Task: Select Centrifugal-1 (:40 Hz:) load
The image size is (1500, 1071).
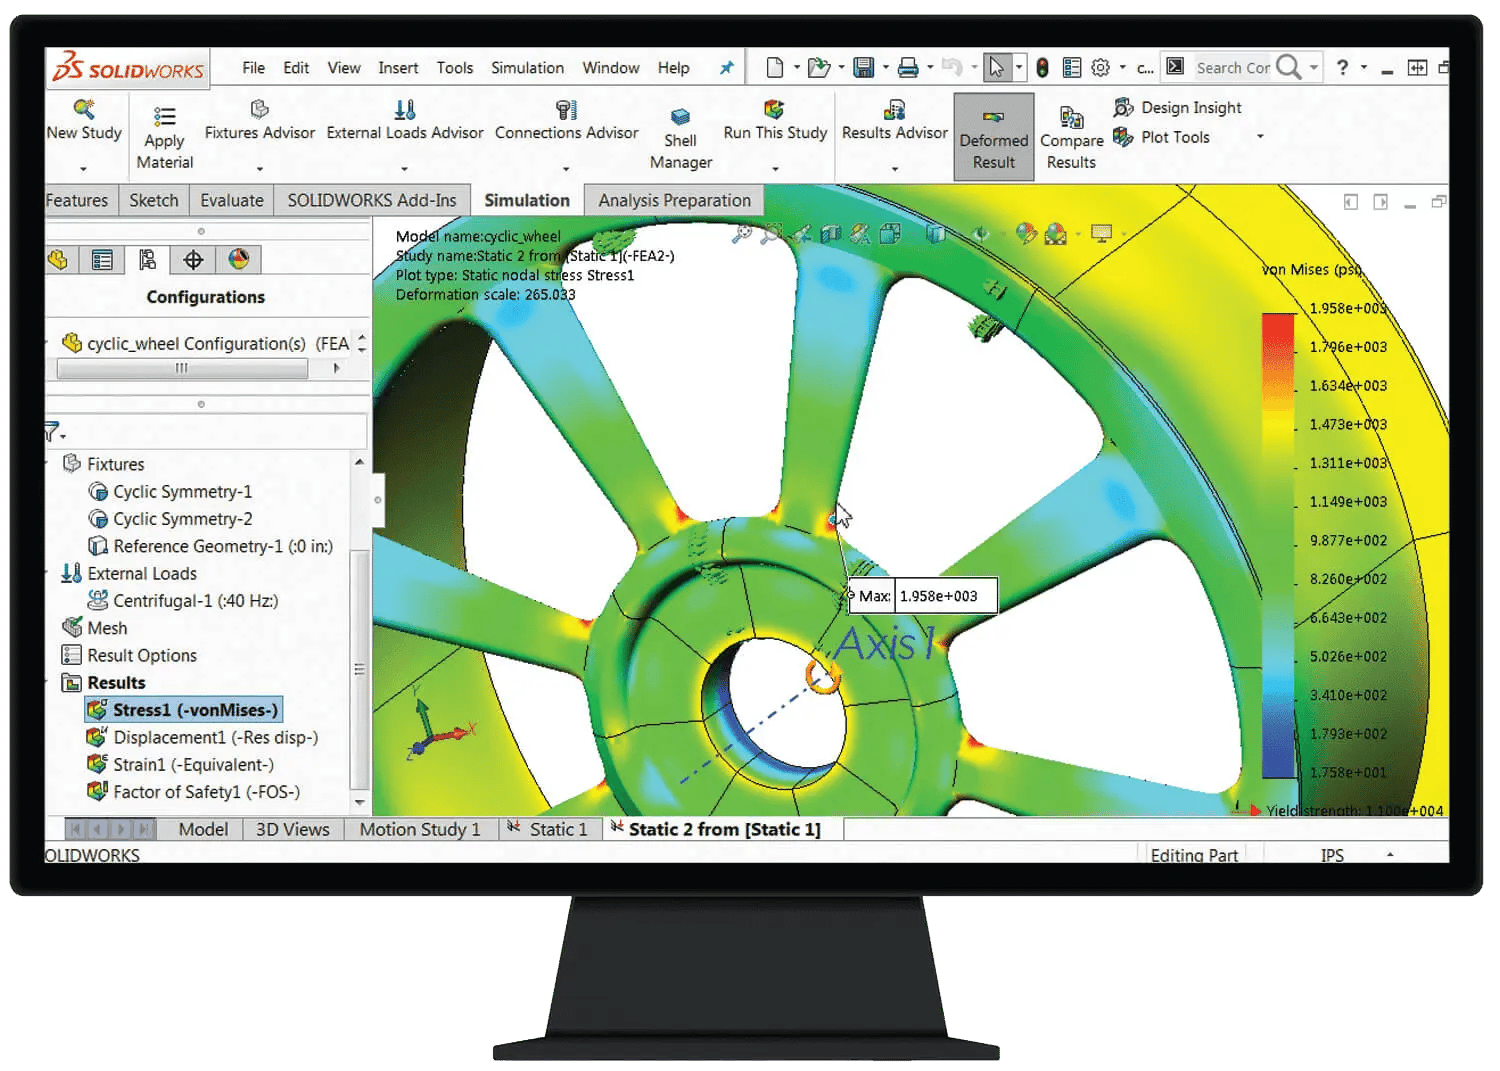Action: pos(183,600)
